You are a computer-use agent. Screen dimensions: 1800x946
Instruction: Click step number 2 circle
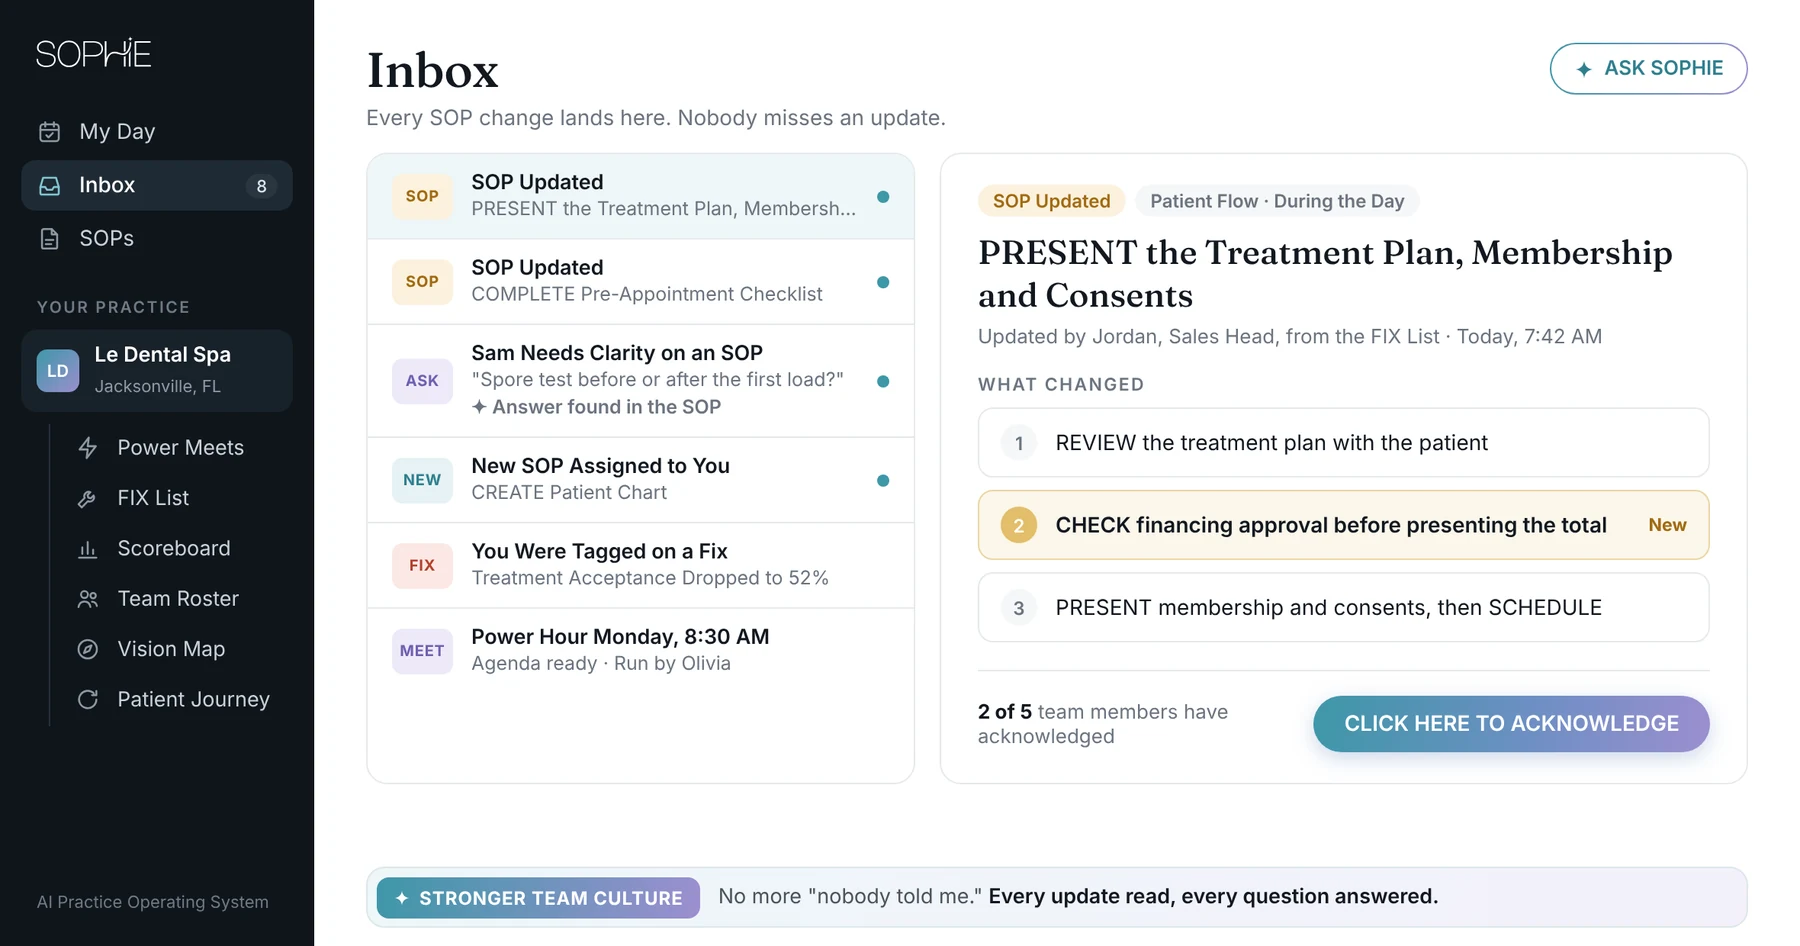pyautogui.click(x=1019, y=525)
